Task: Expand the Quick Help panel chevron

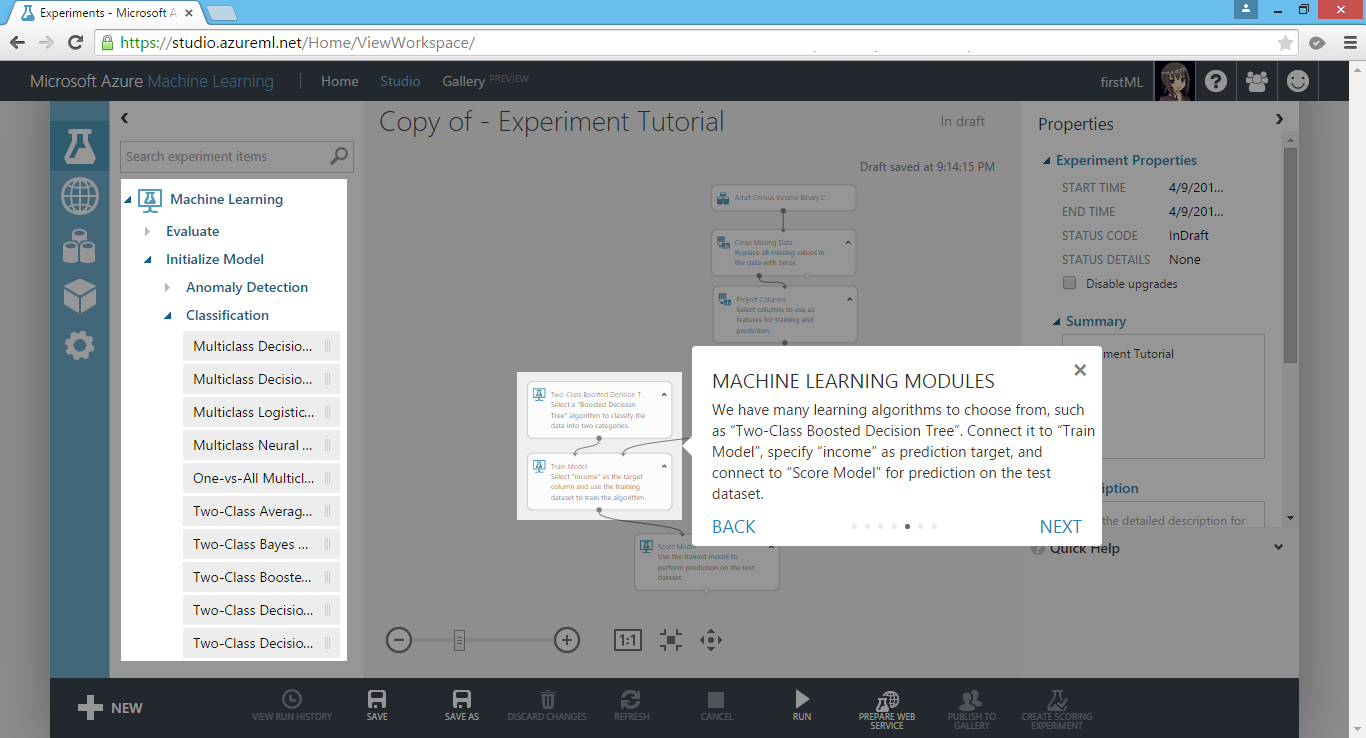Action: pos(1278,547)
